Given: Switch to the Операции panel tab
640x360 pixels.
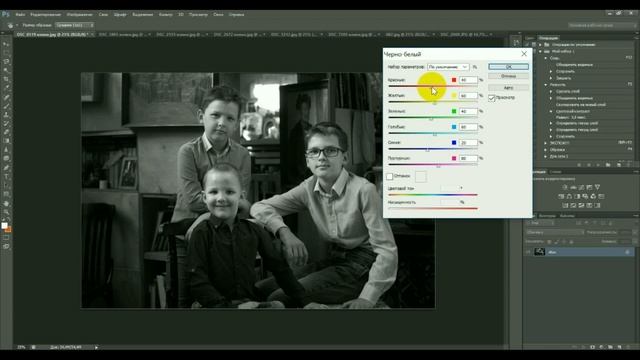Looking at the screenshot, I should point(549,38).
